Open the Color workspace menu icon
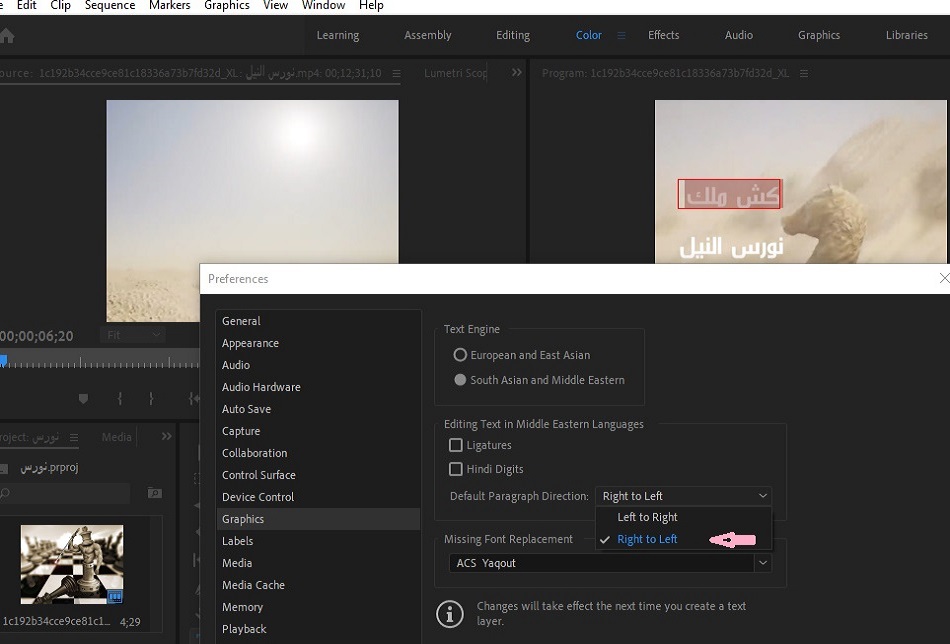The image size is (950, 644). click(x=621, y=35)
